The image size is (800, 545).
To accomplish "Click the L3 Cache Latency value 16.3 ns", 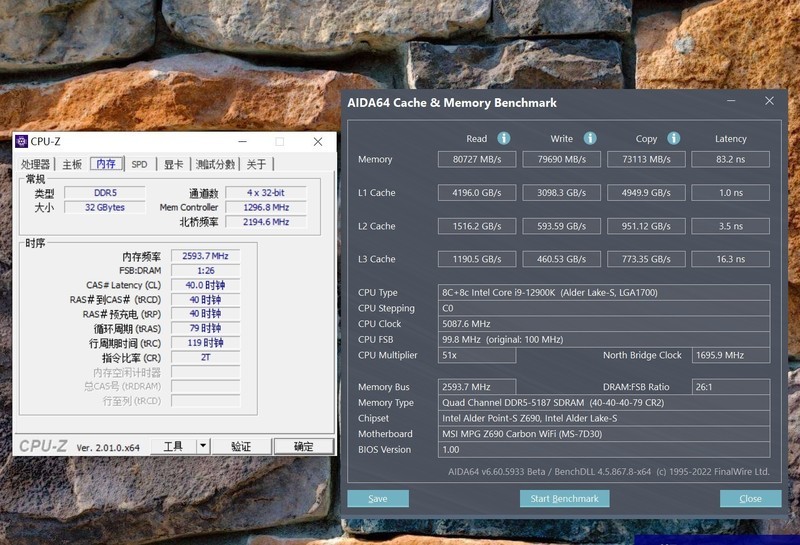I will 731,259.
